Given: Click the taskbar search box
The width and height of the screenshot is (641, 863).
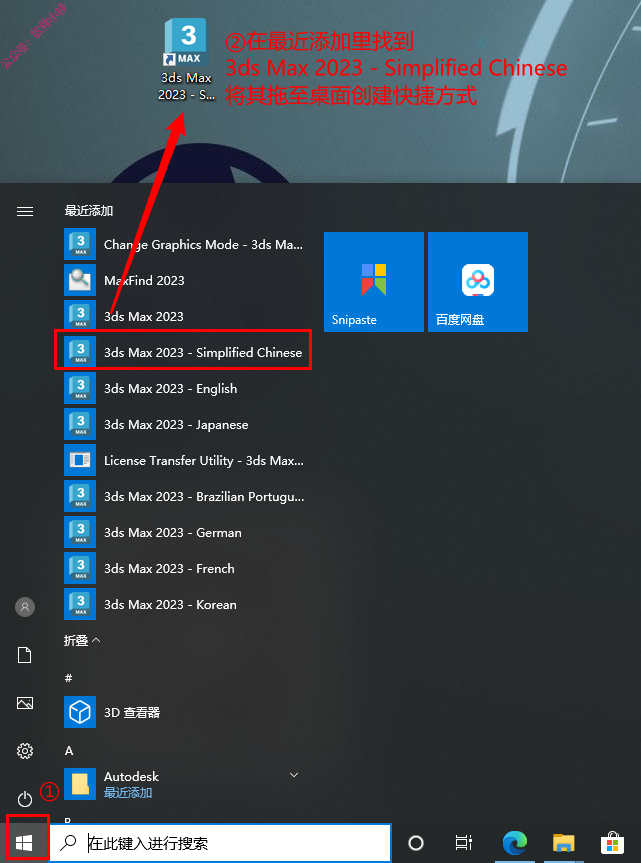Looking at the screenshot, I should (x=221, y=843).
